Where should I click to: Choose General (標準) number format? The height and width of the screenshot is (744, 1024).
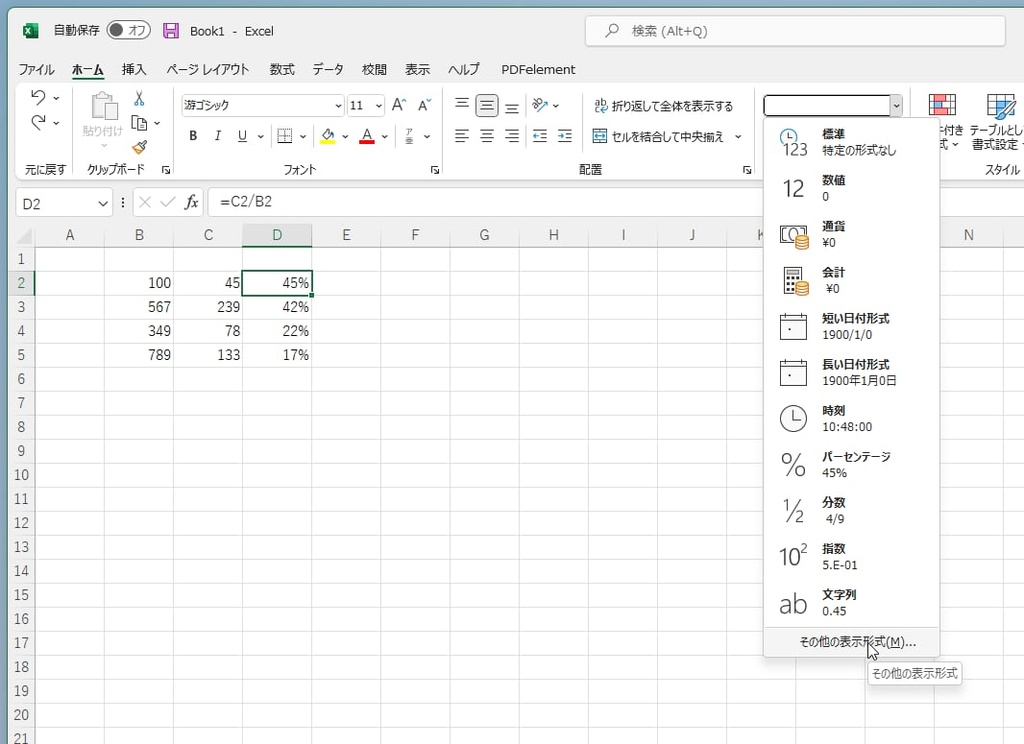click(851, 142)
